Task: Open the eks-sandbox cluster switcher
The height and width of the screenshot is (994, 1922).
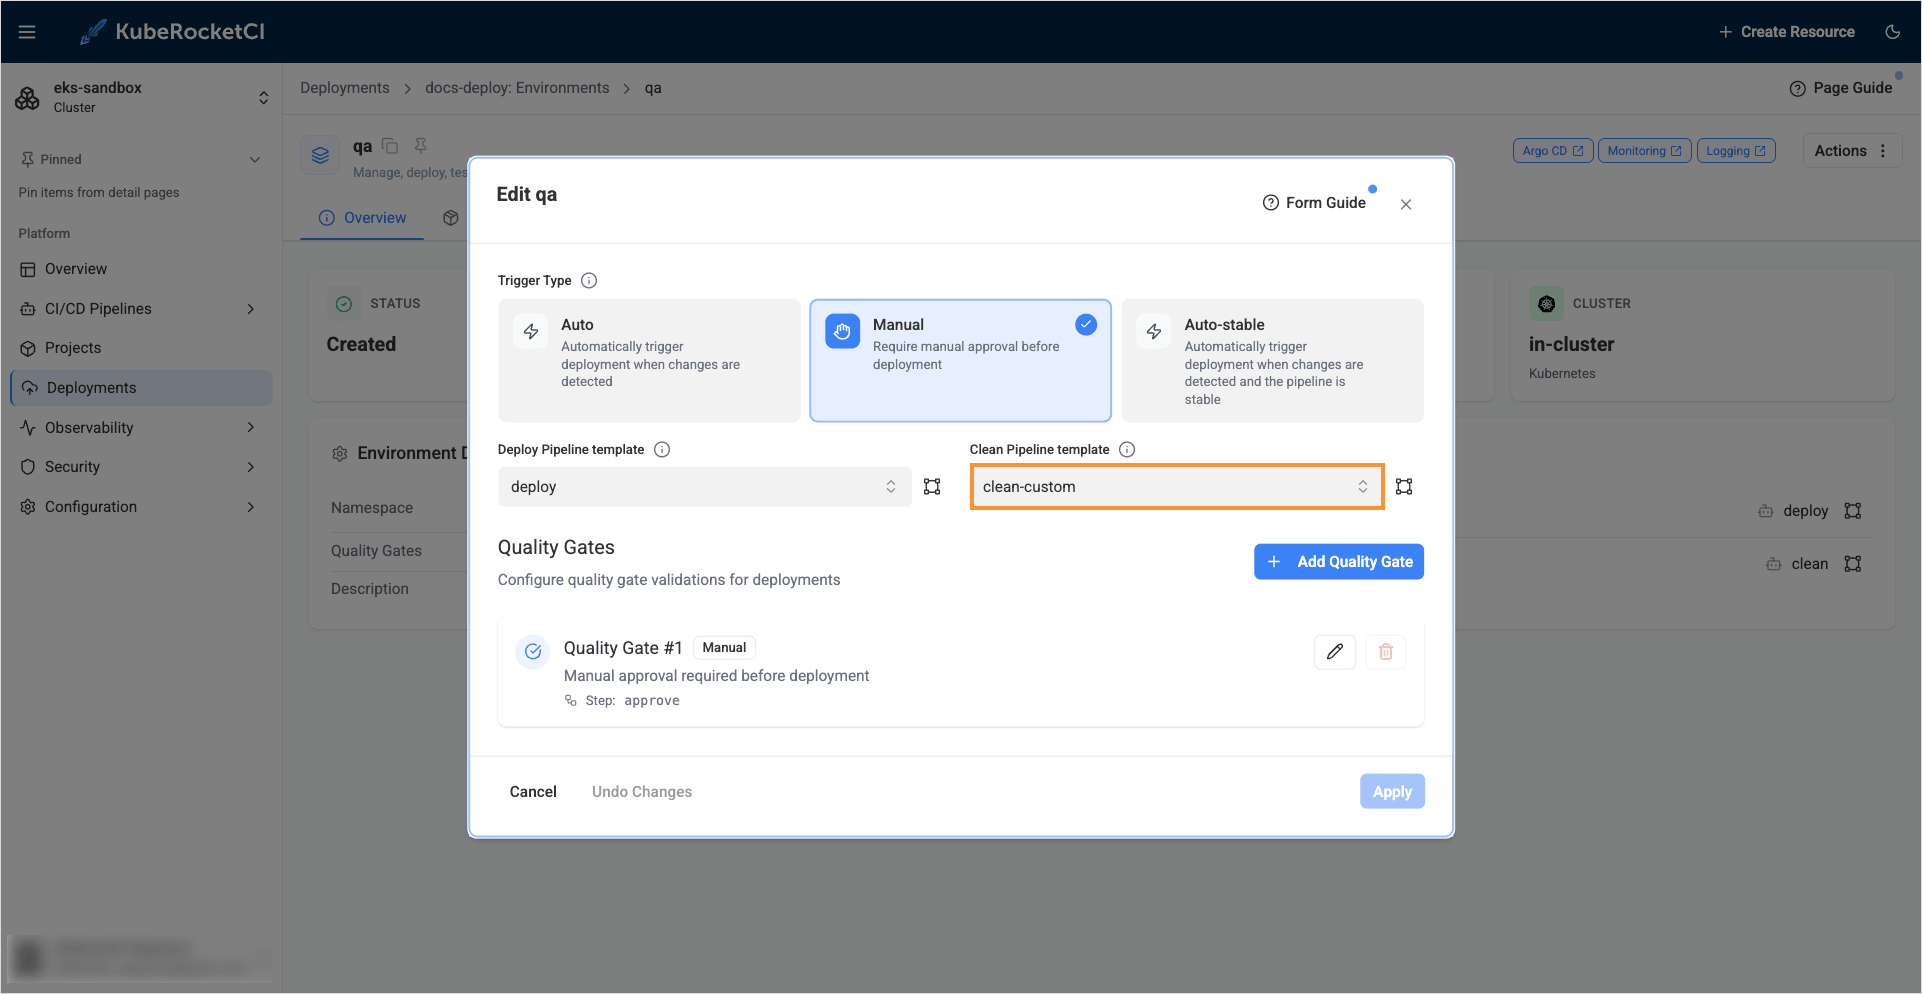Action: (141, 97)
